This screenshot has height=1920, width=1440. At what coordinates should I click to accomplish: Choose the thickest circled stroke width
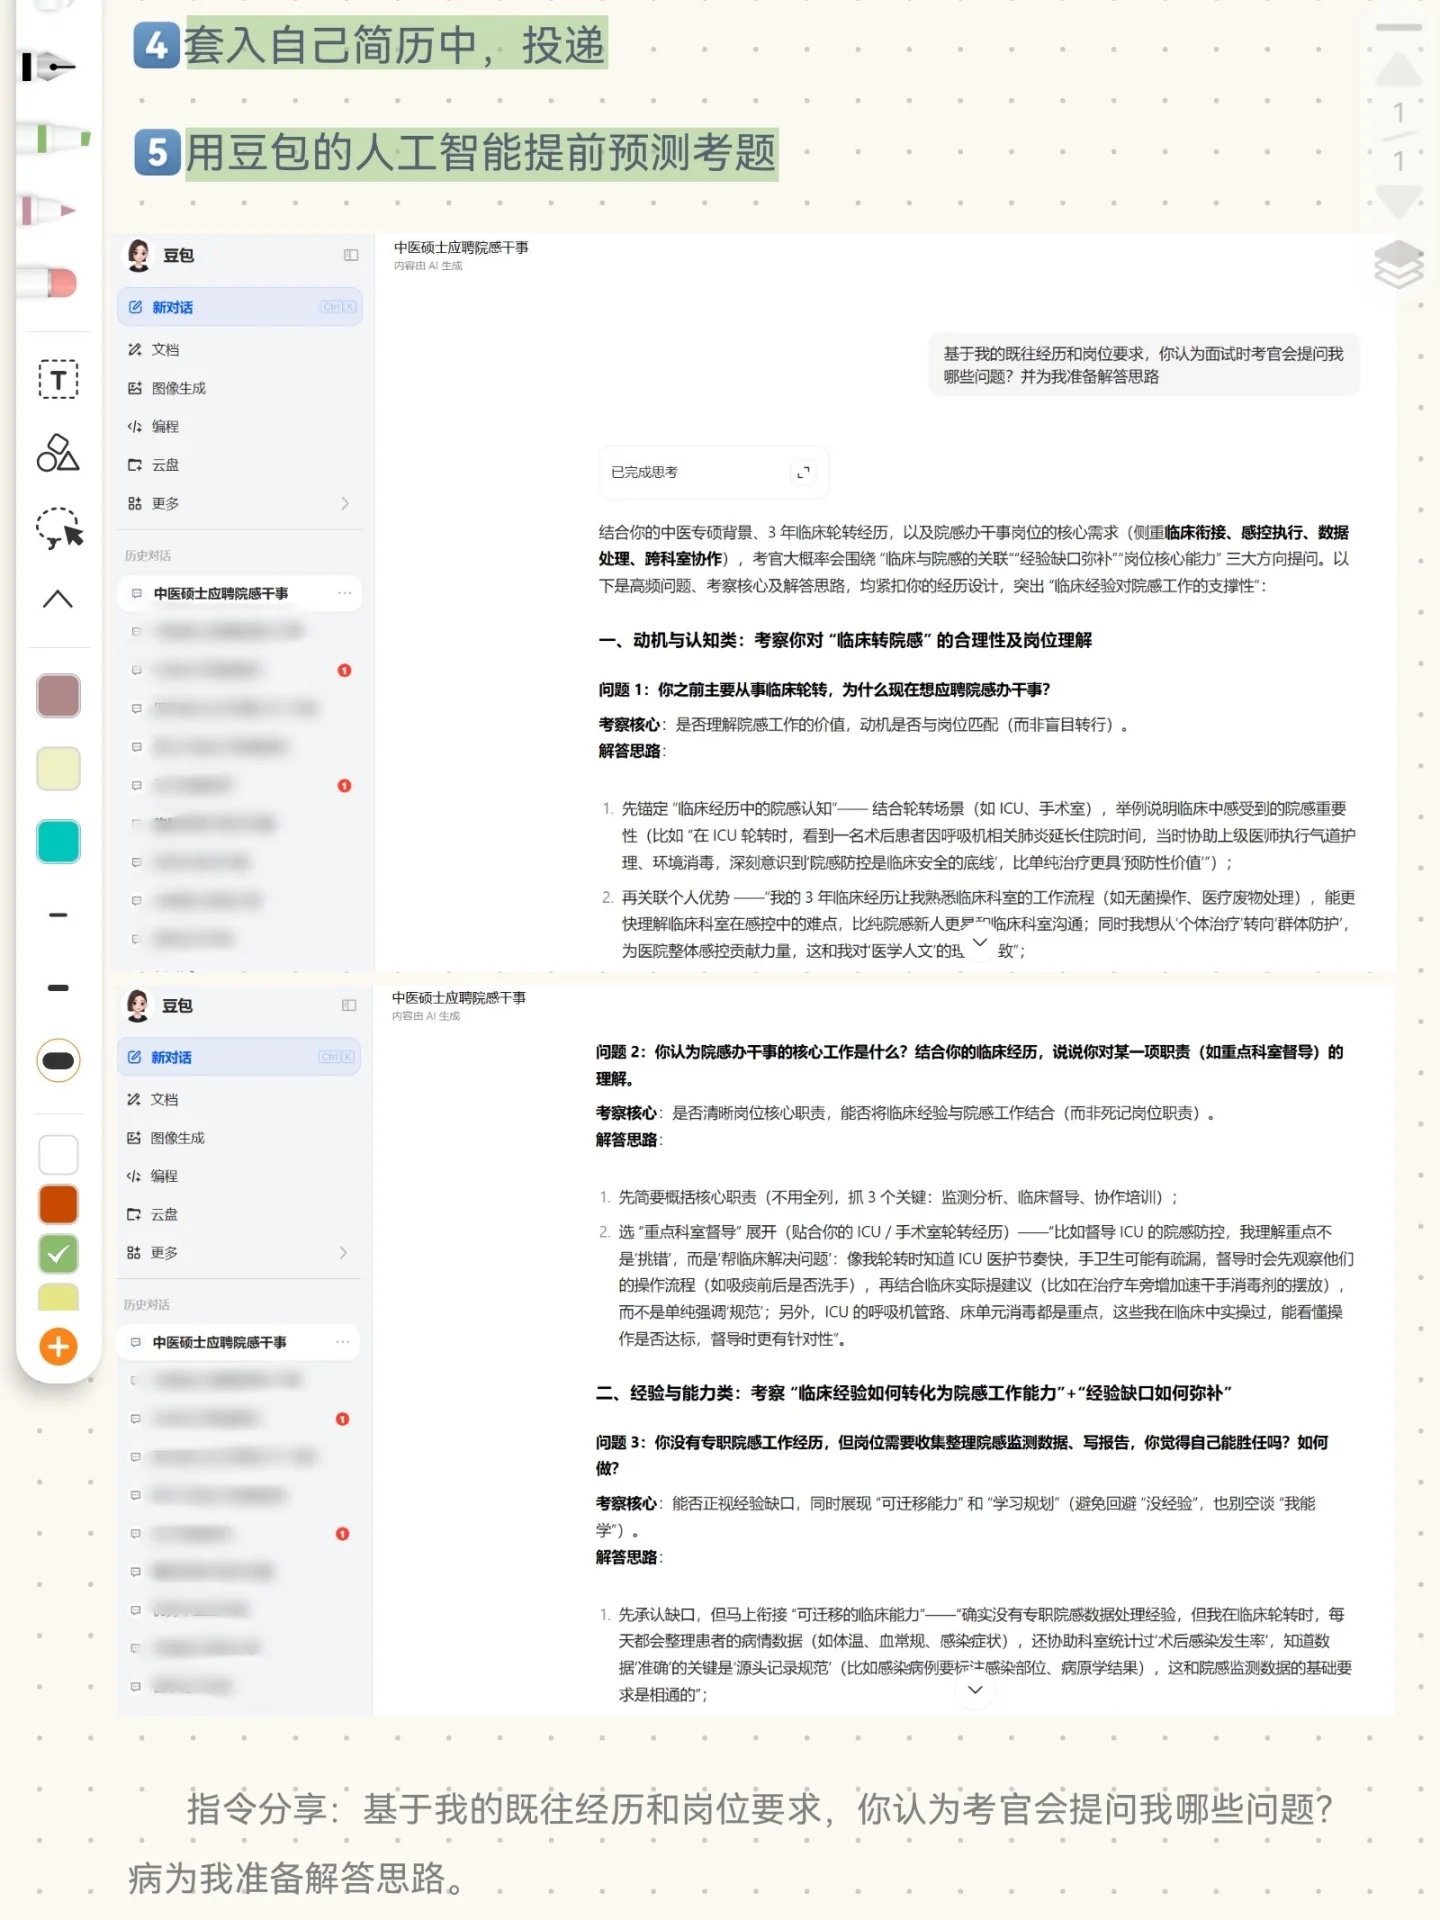[58, 1061]
